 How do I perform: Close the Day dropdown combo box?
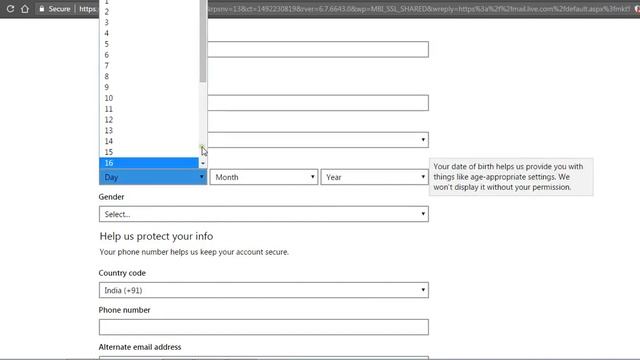tap(153, 177)
